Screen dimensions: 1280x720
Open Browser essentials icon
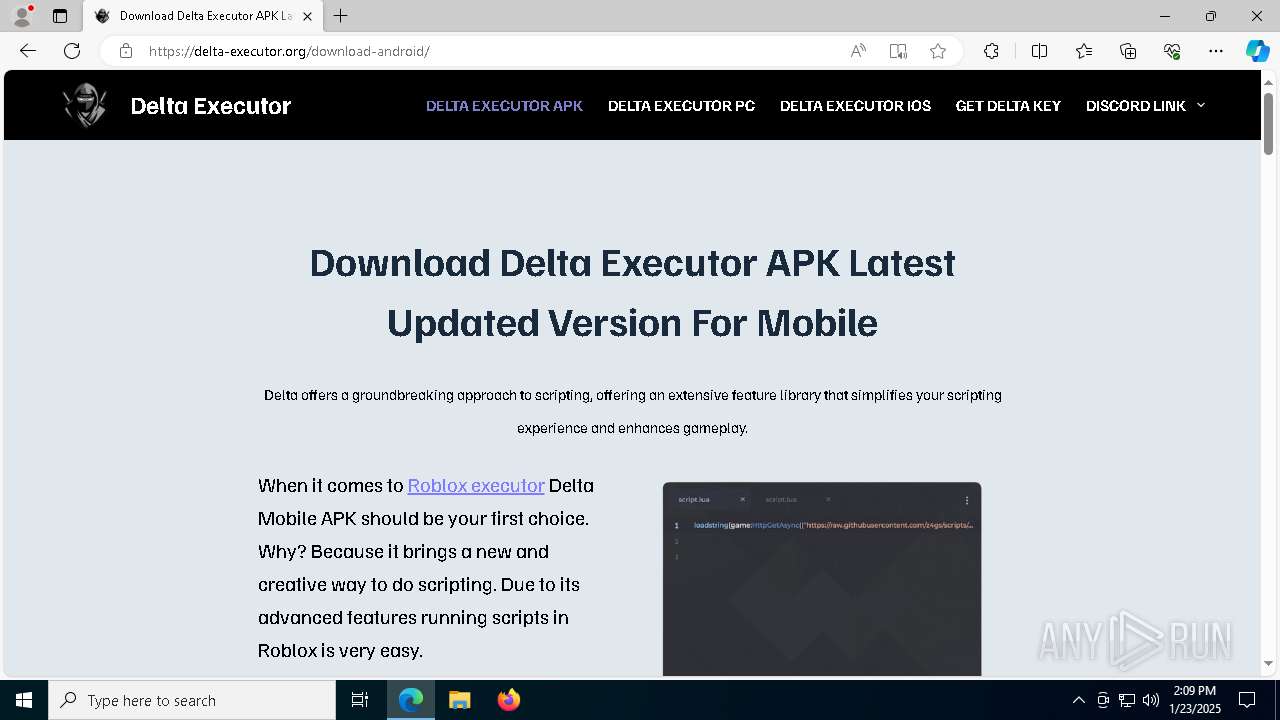pyautogui.click(x=1172, y=51)
